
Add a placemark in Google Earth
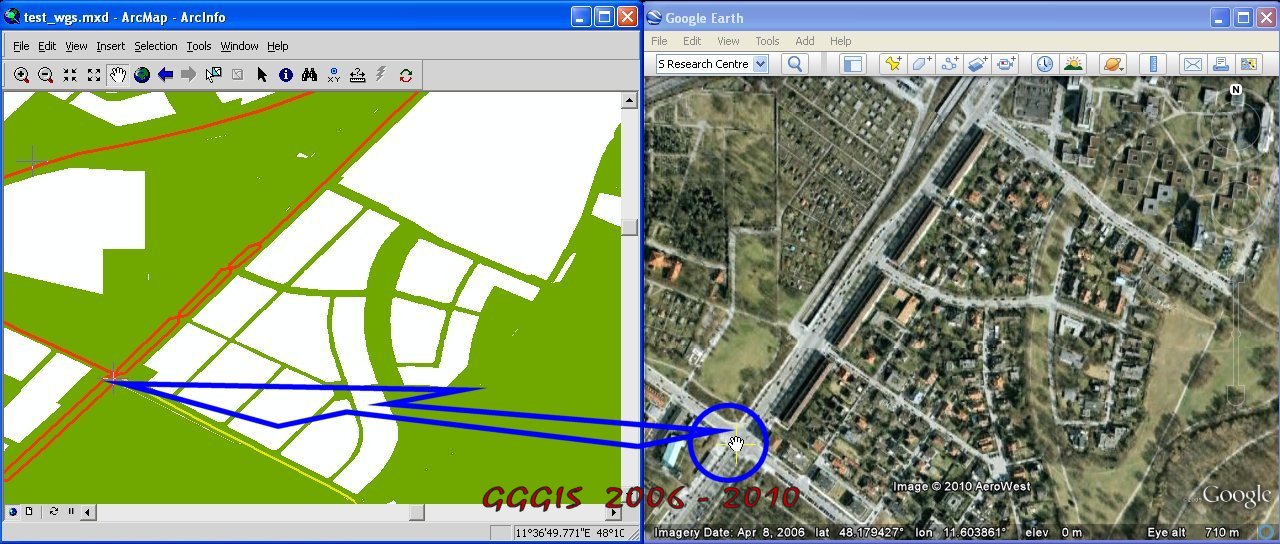892,64
